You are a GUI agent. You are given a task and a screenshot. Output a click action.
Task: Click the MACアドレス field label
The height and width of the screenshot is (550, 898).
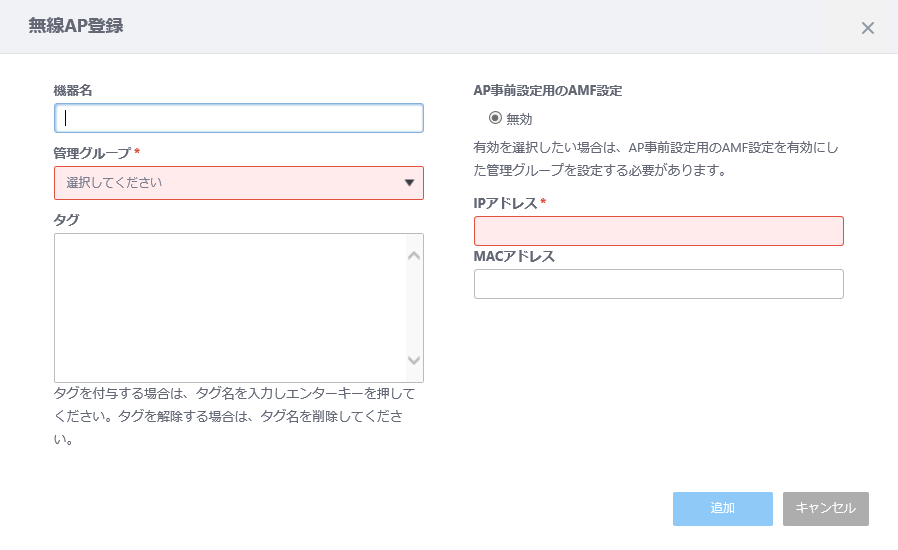514,257
